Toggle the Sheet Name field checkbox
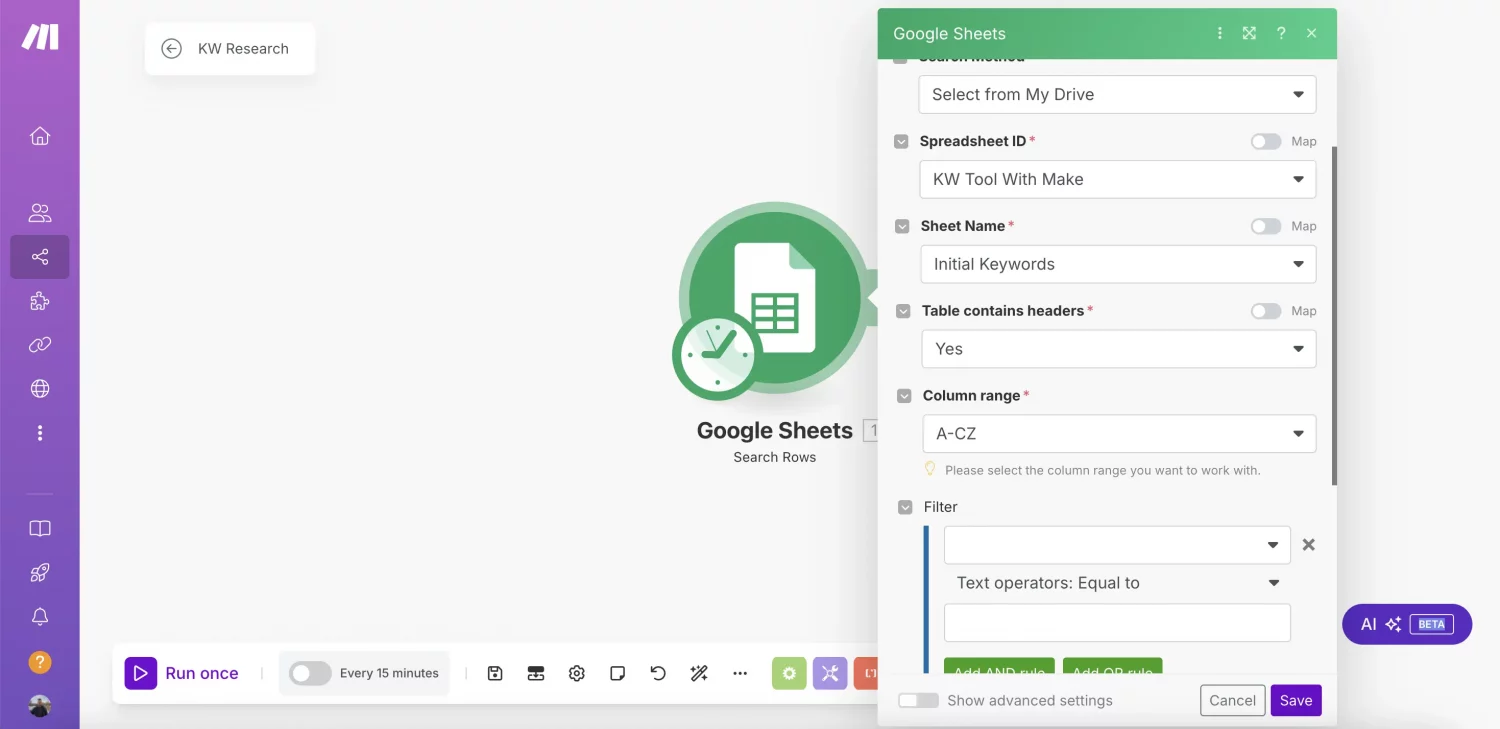The height and width of the screenshot is (729, 1500). tap(902, 227)
